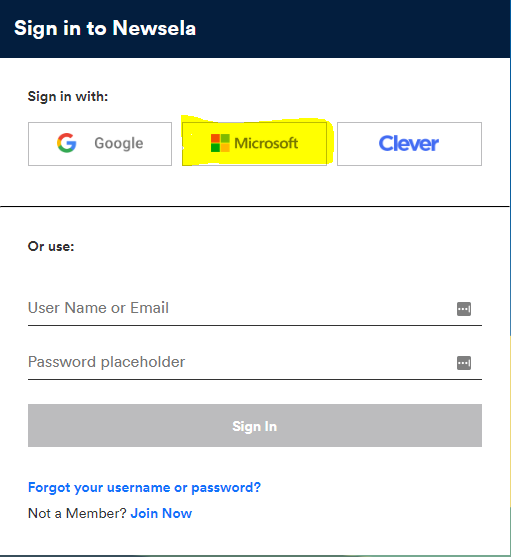The height and width of the screenshot is (557, 511).
Task: Sign in with the Google button
Action: tap(100, 144)
